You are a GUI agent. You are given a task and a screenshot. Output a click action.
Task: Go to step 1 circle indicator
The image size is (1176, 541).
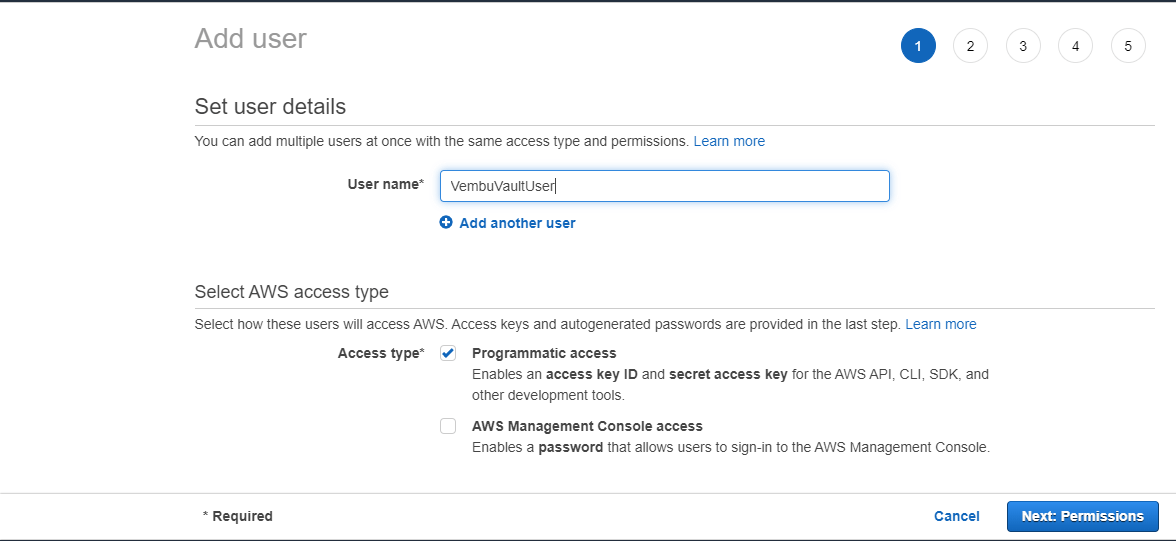[x=918, y=46]
